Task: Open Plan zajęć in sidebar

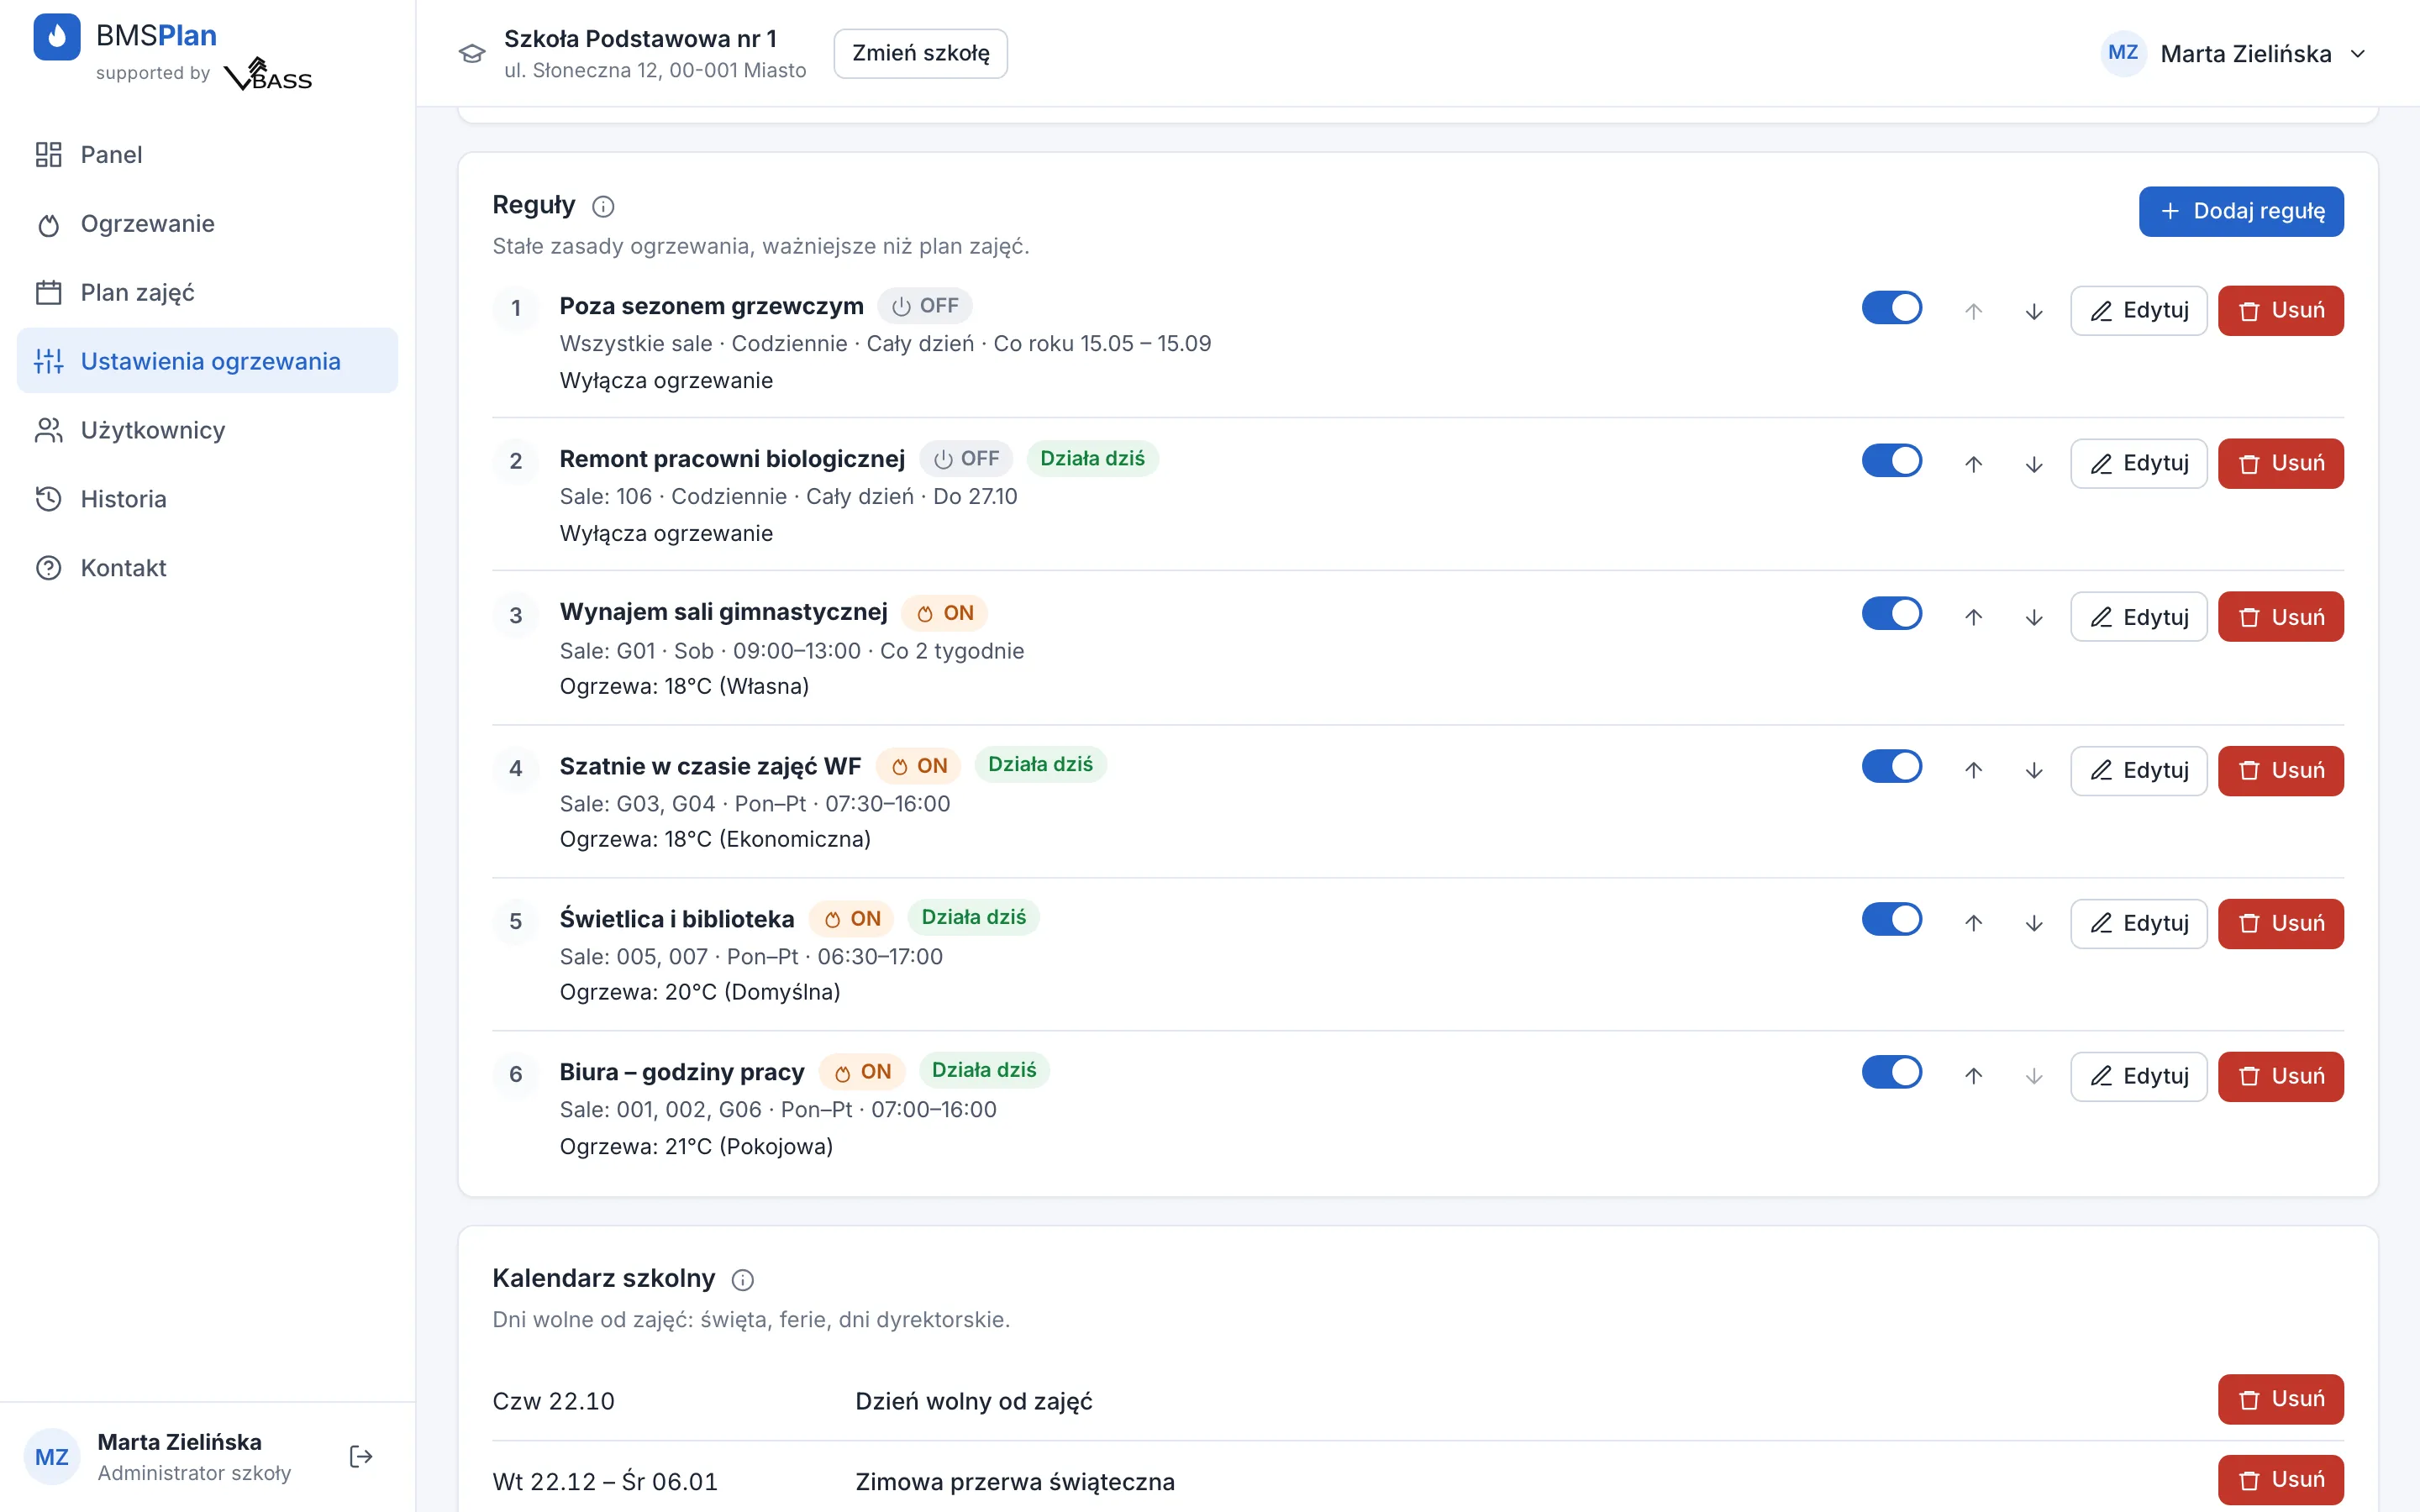Action: click(x=208, y=293)
